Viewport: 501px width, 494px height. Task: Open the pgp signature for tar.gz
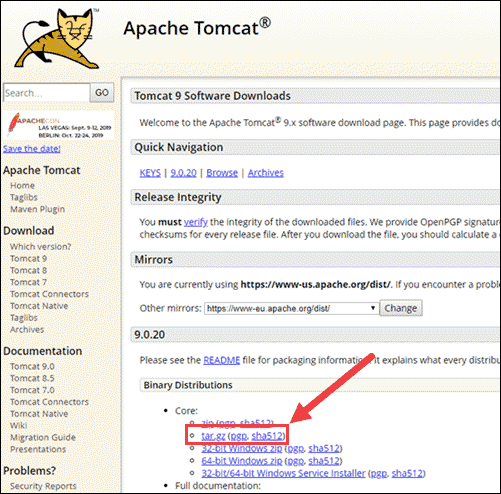click(239, 436)
